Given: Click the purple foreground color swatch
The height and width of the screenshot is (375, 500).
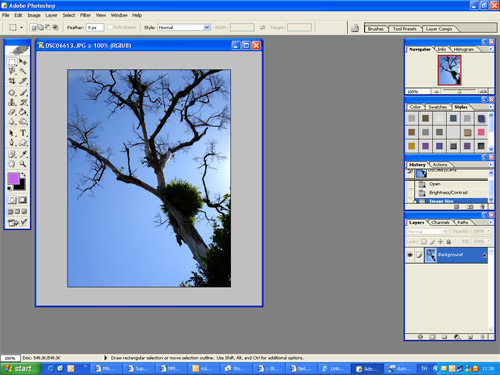Looking at the screenshot, I should click(13, 178).
